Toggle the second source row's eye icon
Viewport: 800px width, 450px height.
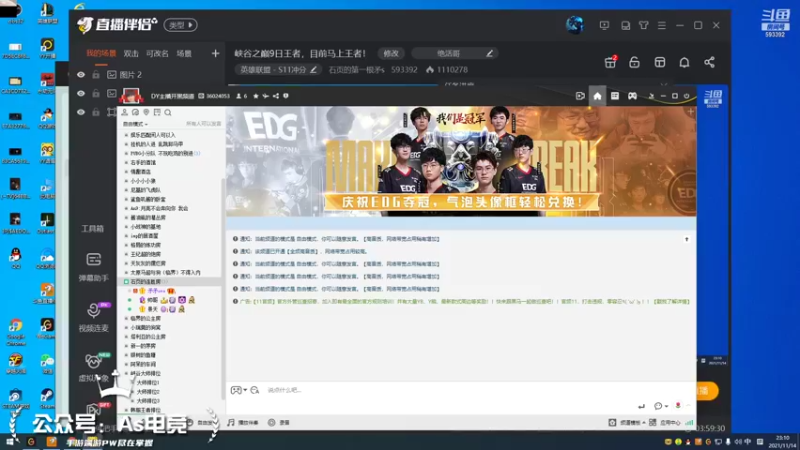click(81, 93)
